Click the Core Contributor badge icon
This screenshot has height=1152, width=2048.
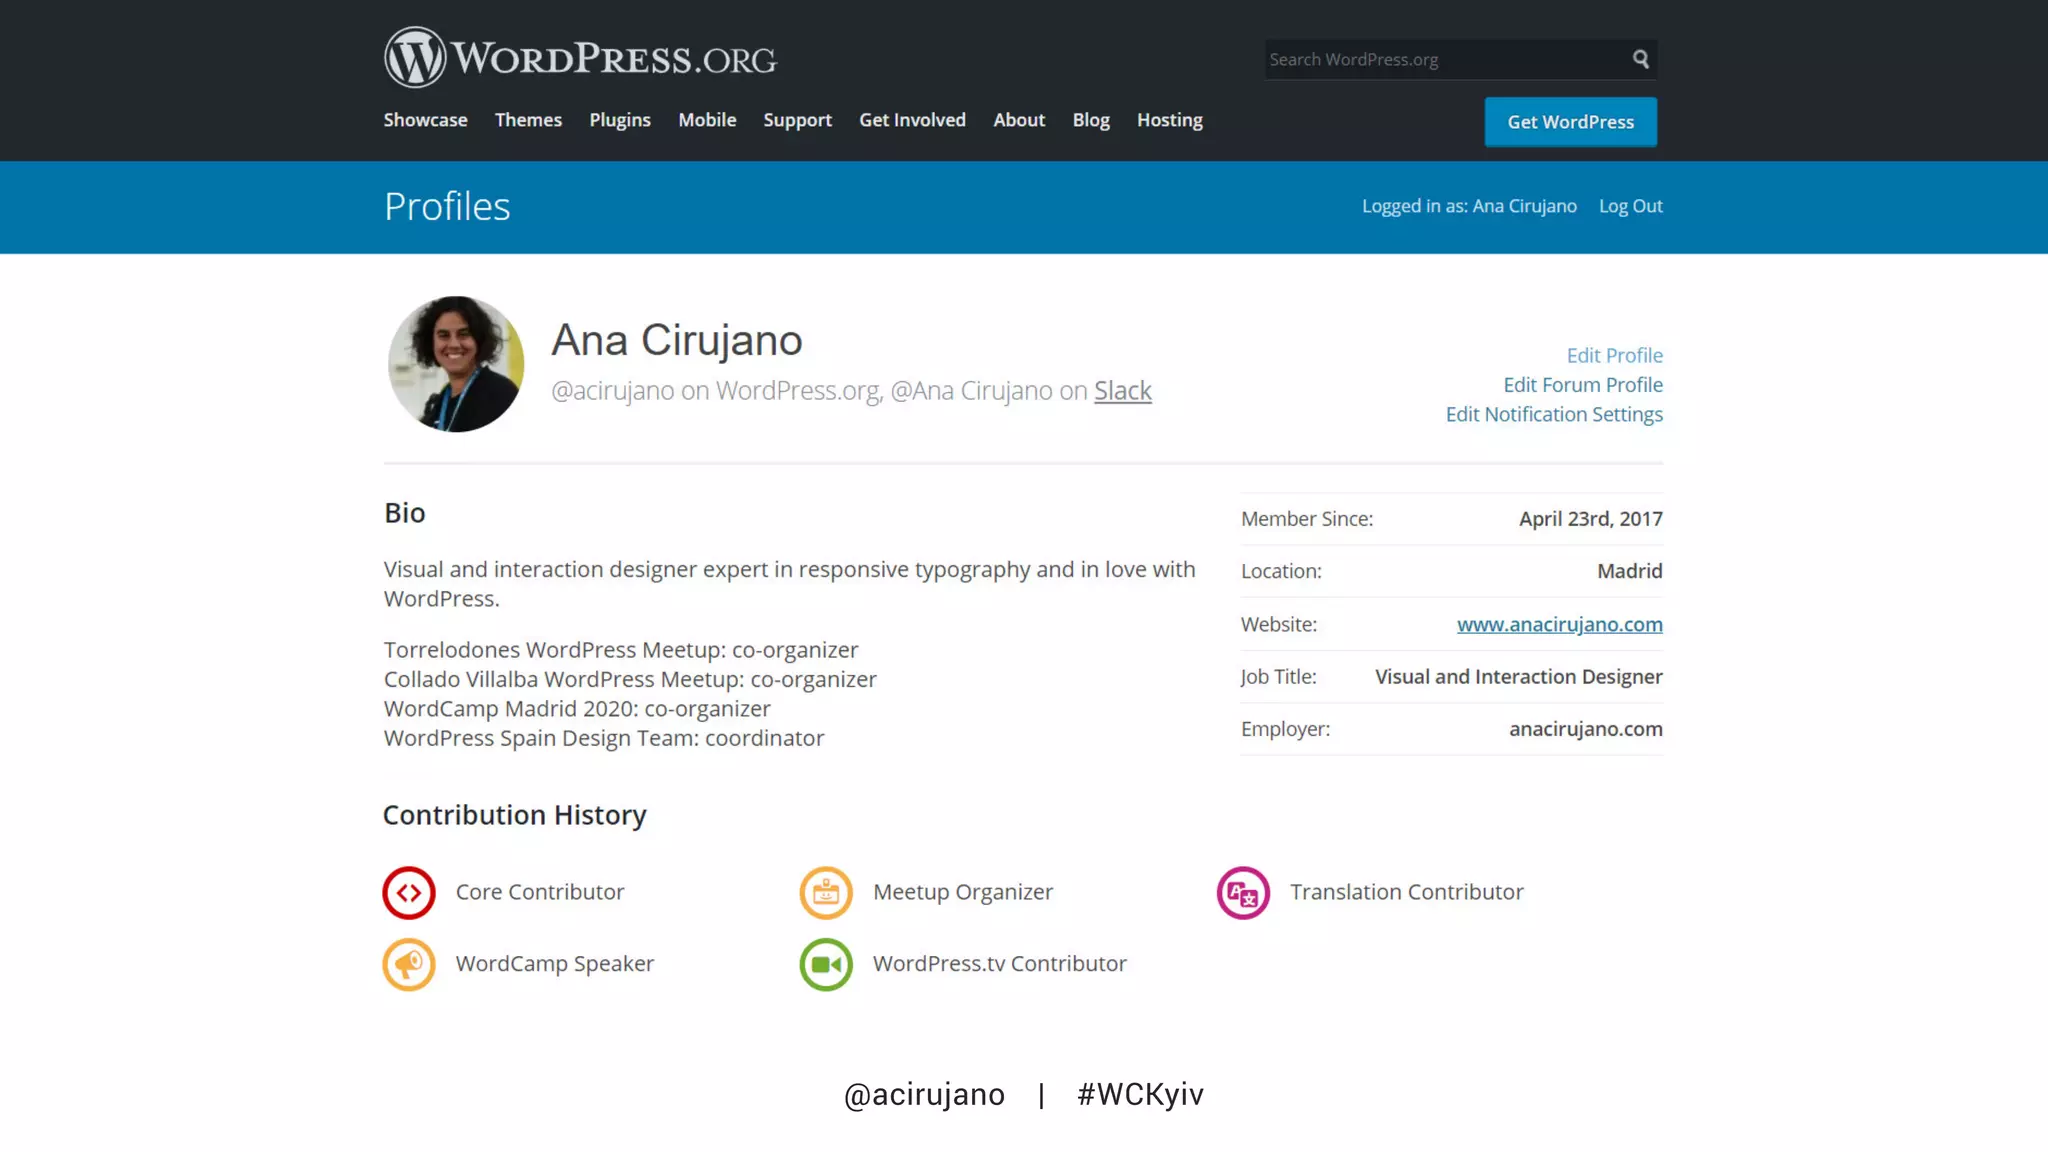(x=409, y=892)
